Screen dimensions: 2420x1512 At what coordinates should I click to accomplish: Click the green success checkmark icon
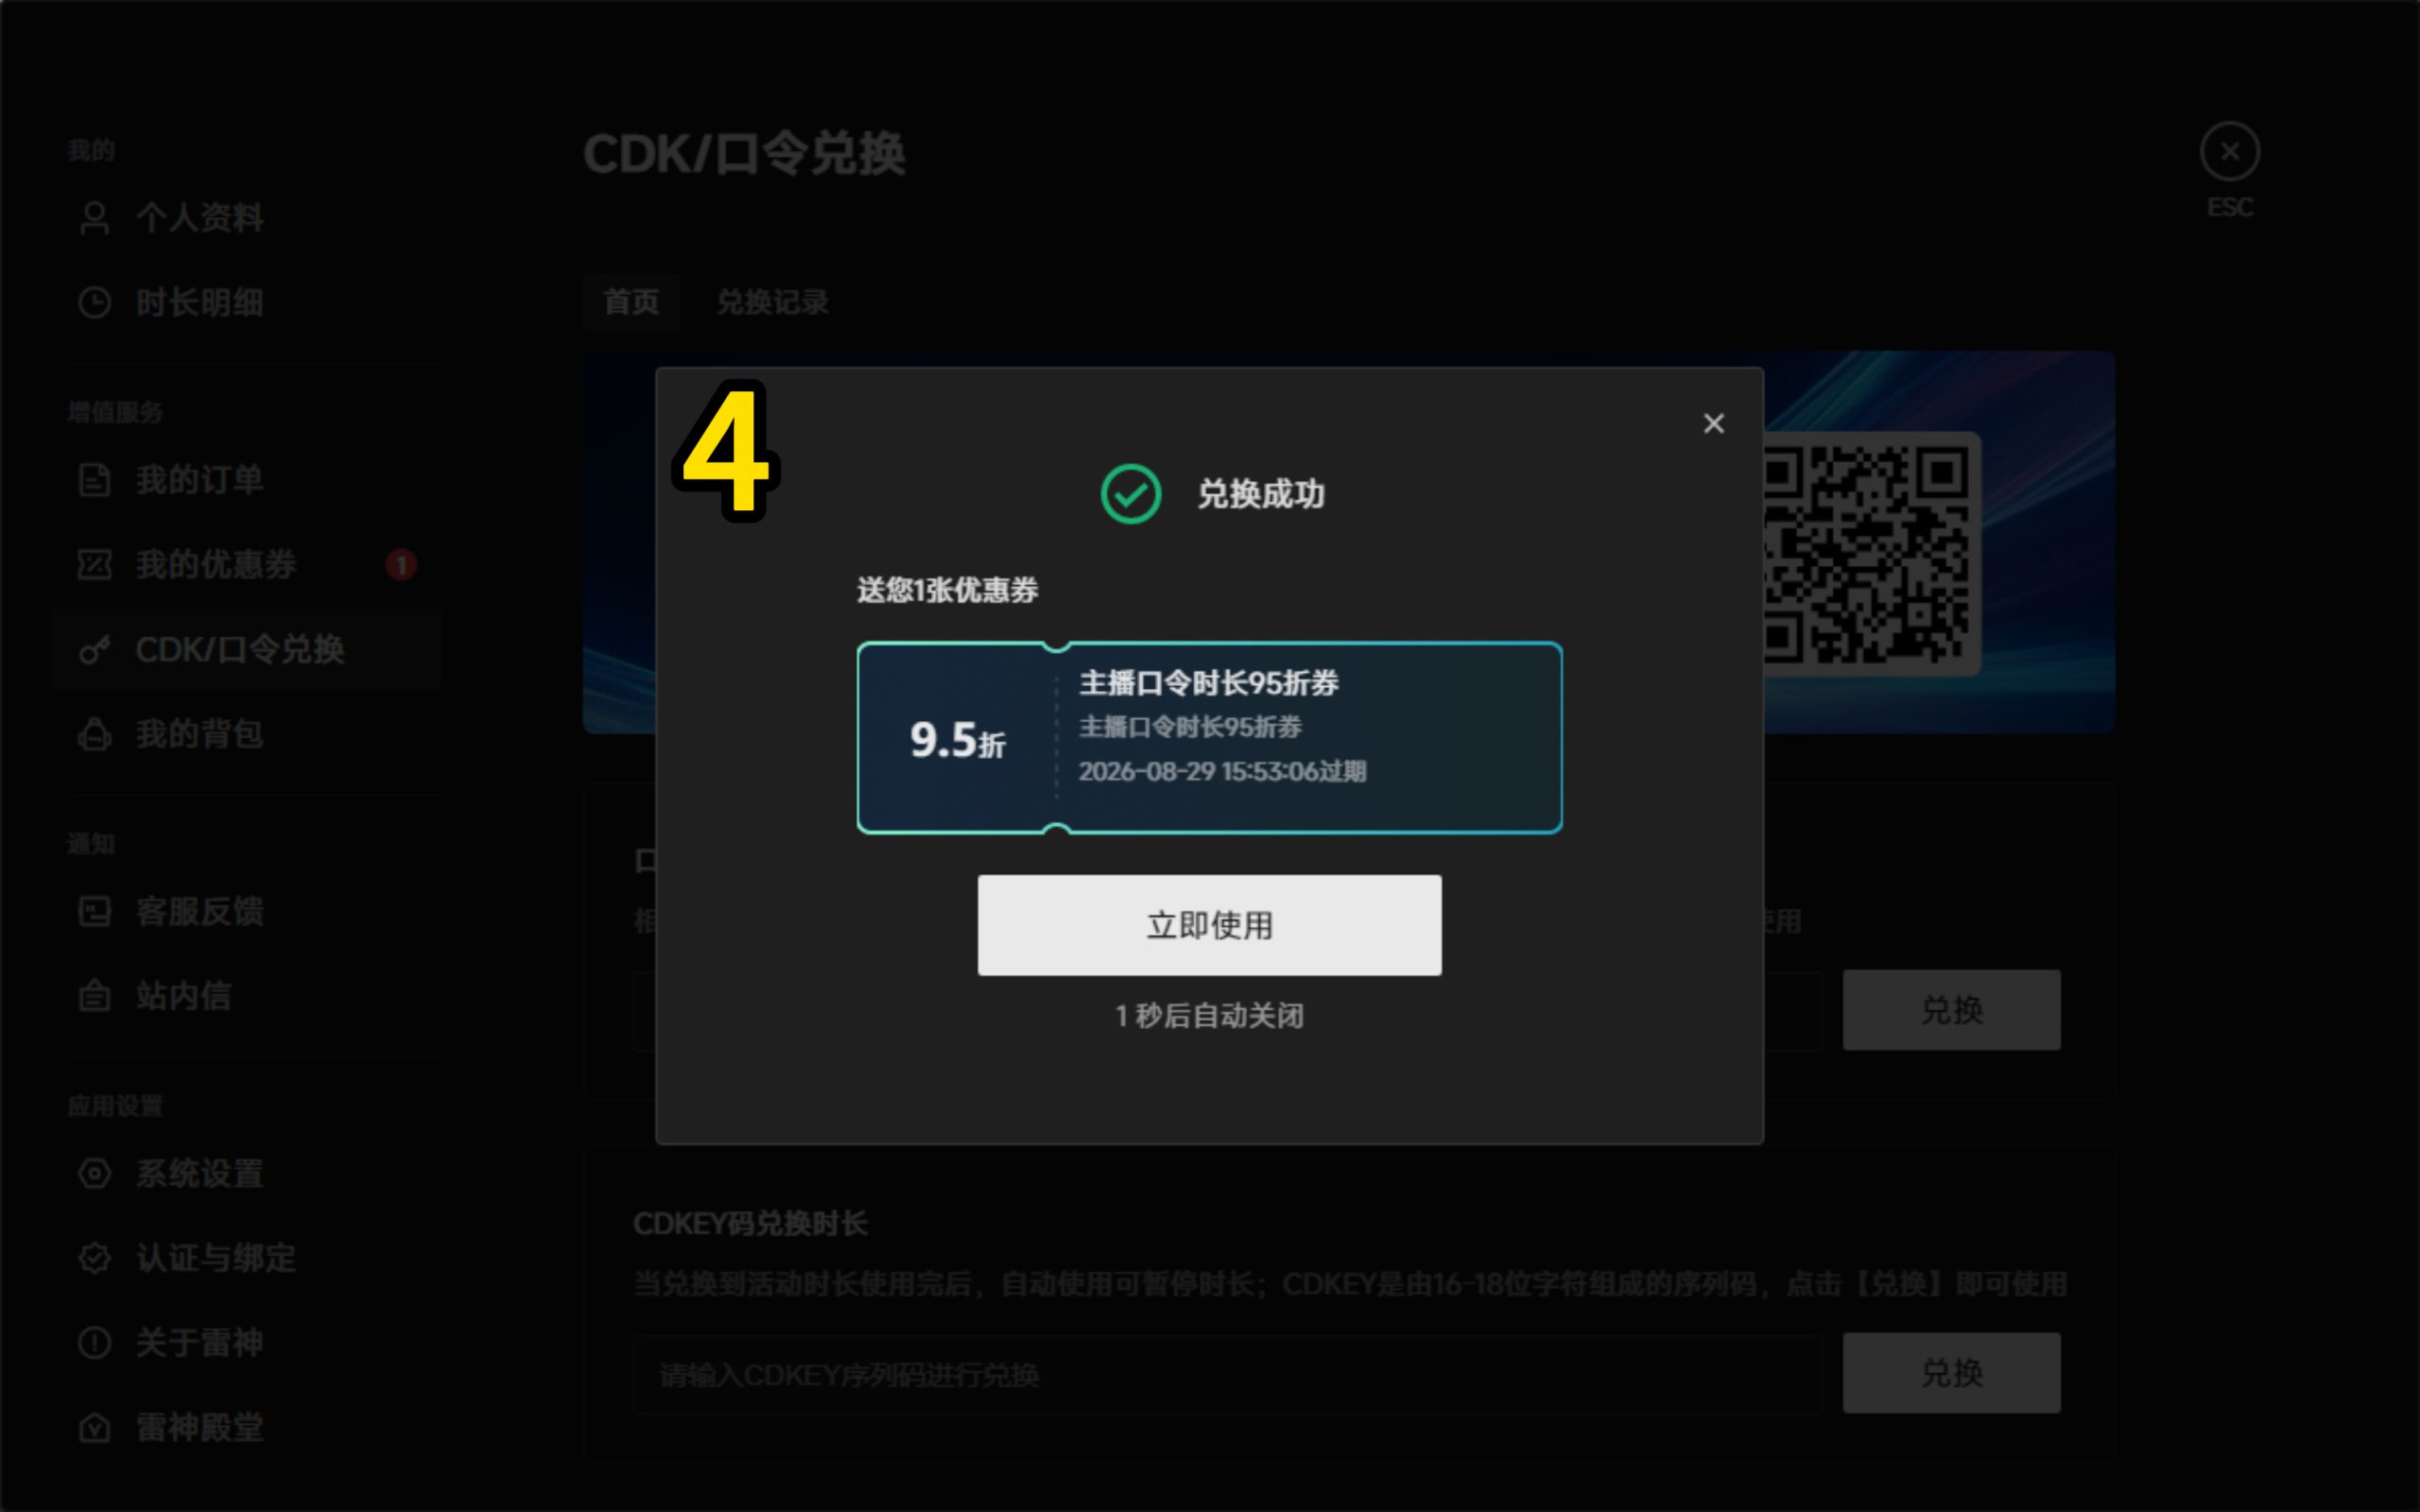pyautogui.click(x=1130, y=494)
